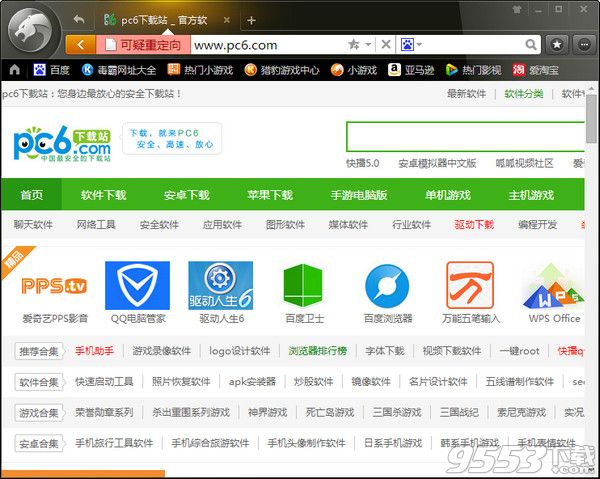Click 手机助手 red link
Viewport: 600px width, 479px height.
[94, 351]
